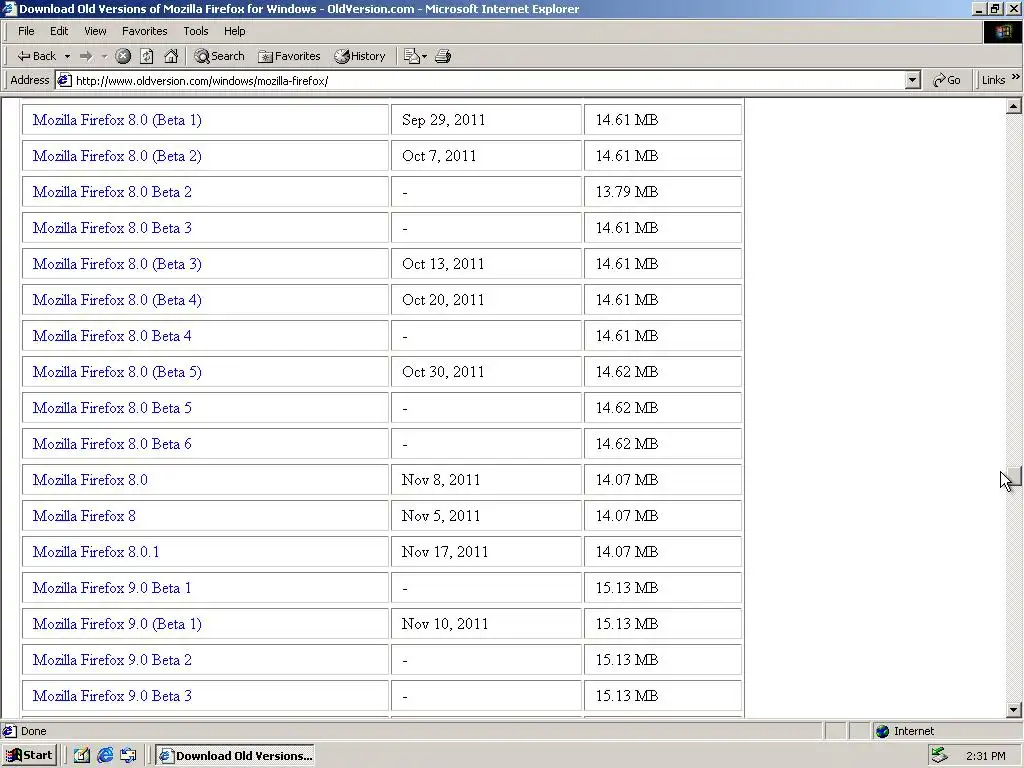1024x768 pixels.
Task: Click the Home icon in toolbar
Action: tap(171, 56)
